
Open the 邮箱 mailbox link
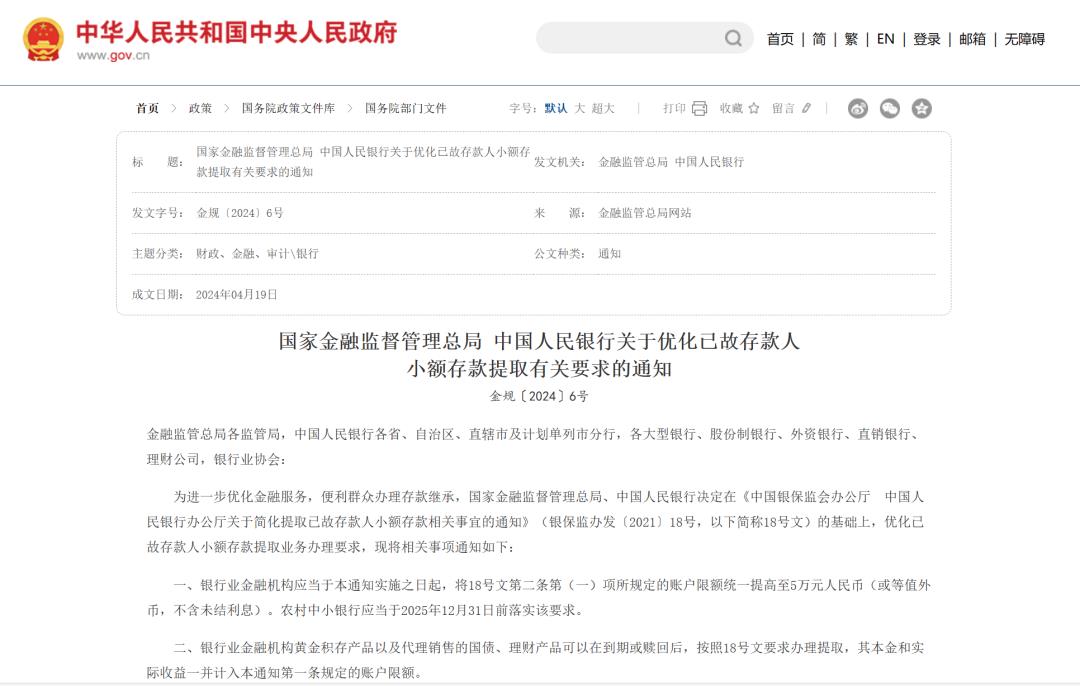tap(973, 39)
